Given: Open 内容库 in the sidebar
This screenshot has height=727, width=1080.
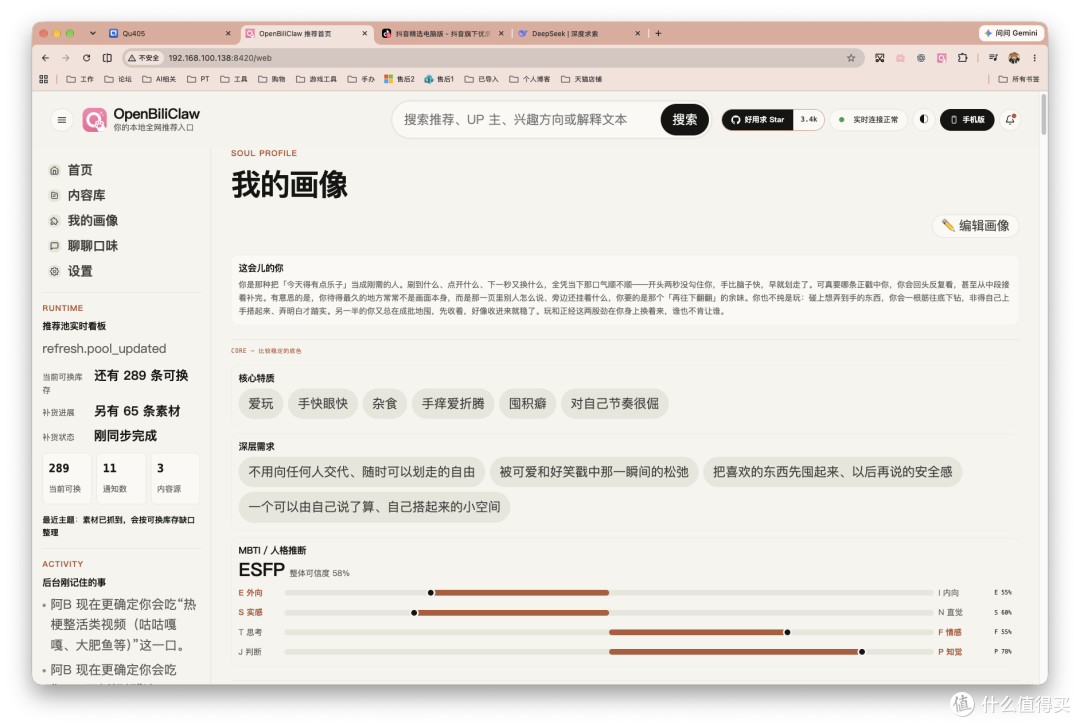Looking at the screenshot, I should [86, 196].
